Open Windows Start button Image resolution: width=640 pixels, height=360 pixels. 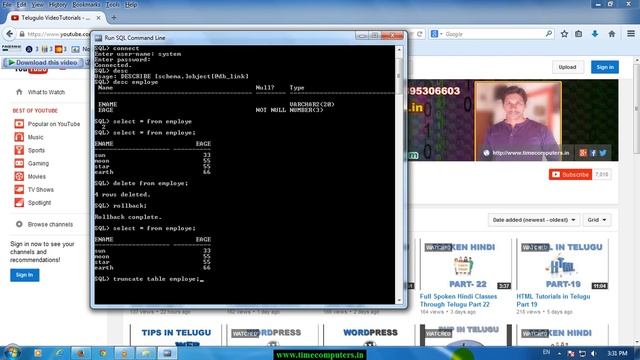11,352
